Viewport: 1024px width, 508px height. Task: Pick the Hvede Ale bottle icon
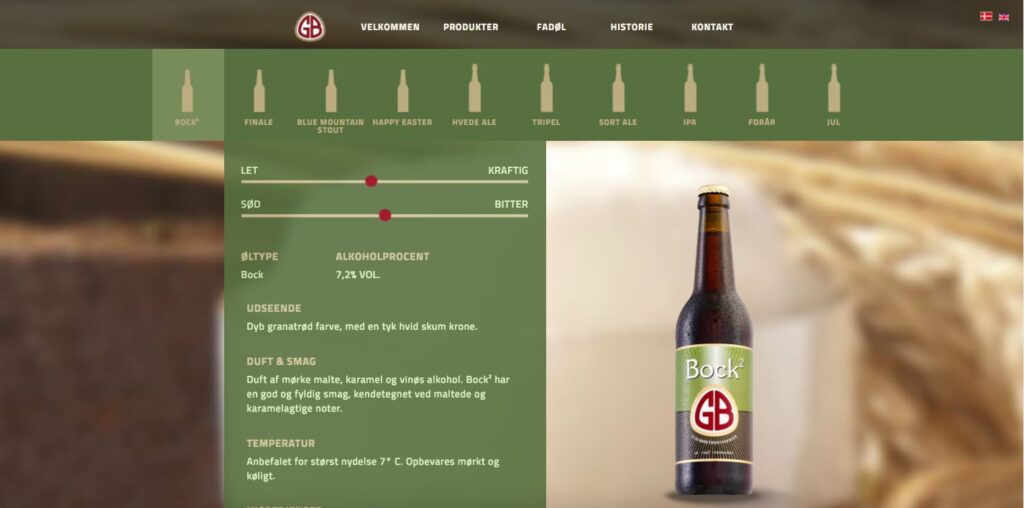click(x=475, y=88)
